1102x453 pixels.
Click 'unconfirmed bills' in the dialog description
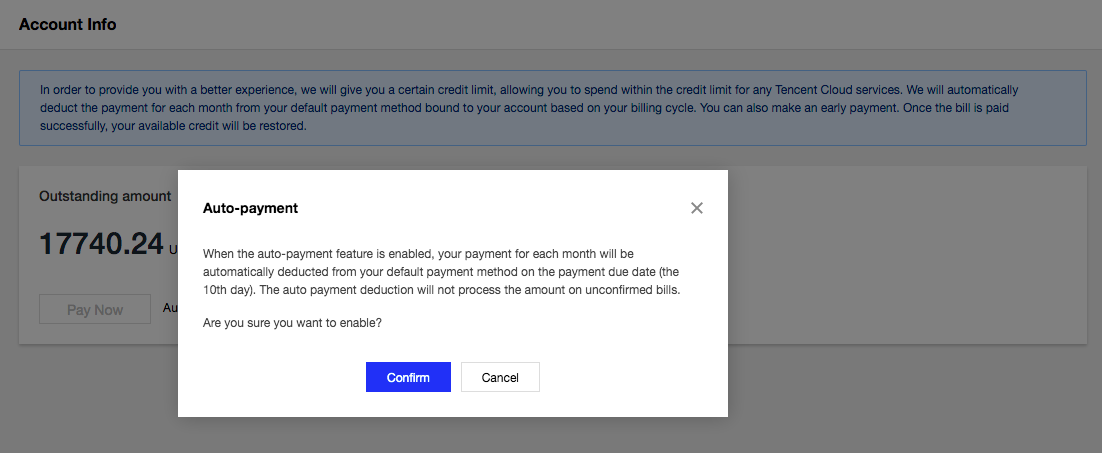[633, 289]
